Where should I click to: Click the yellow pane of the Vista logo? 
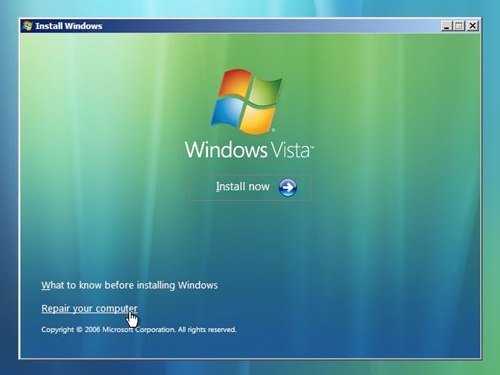tap(257, 120)
